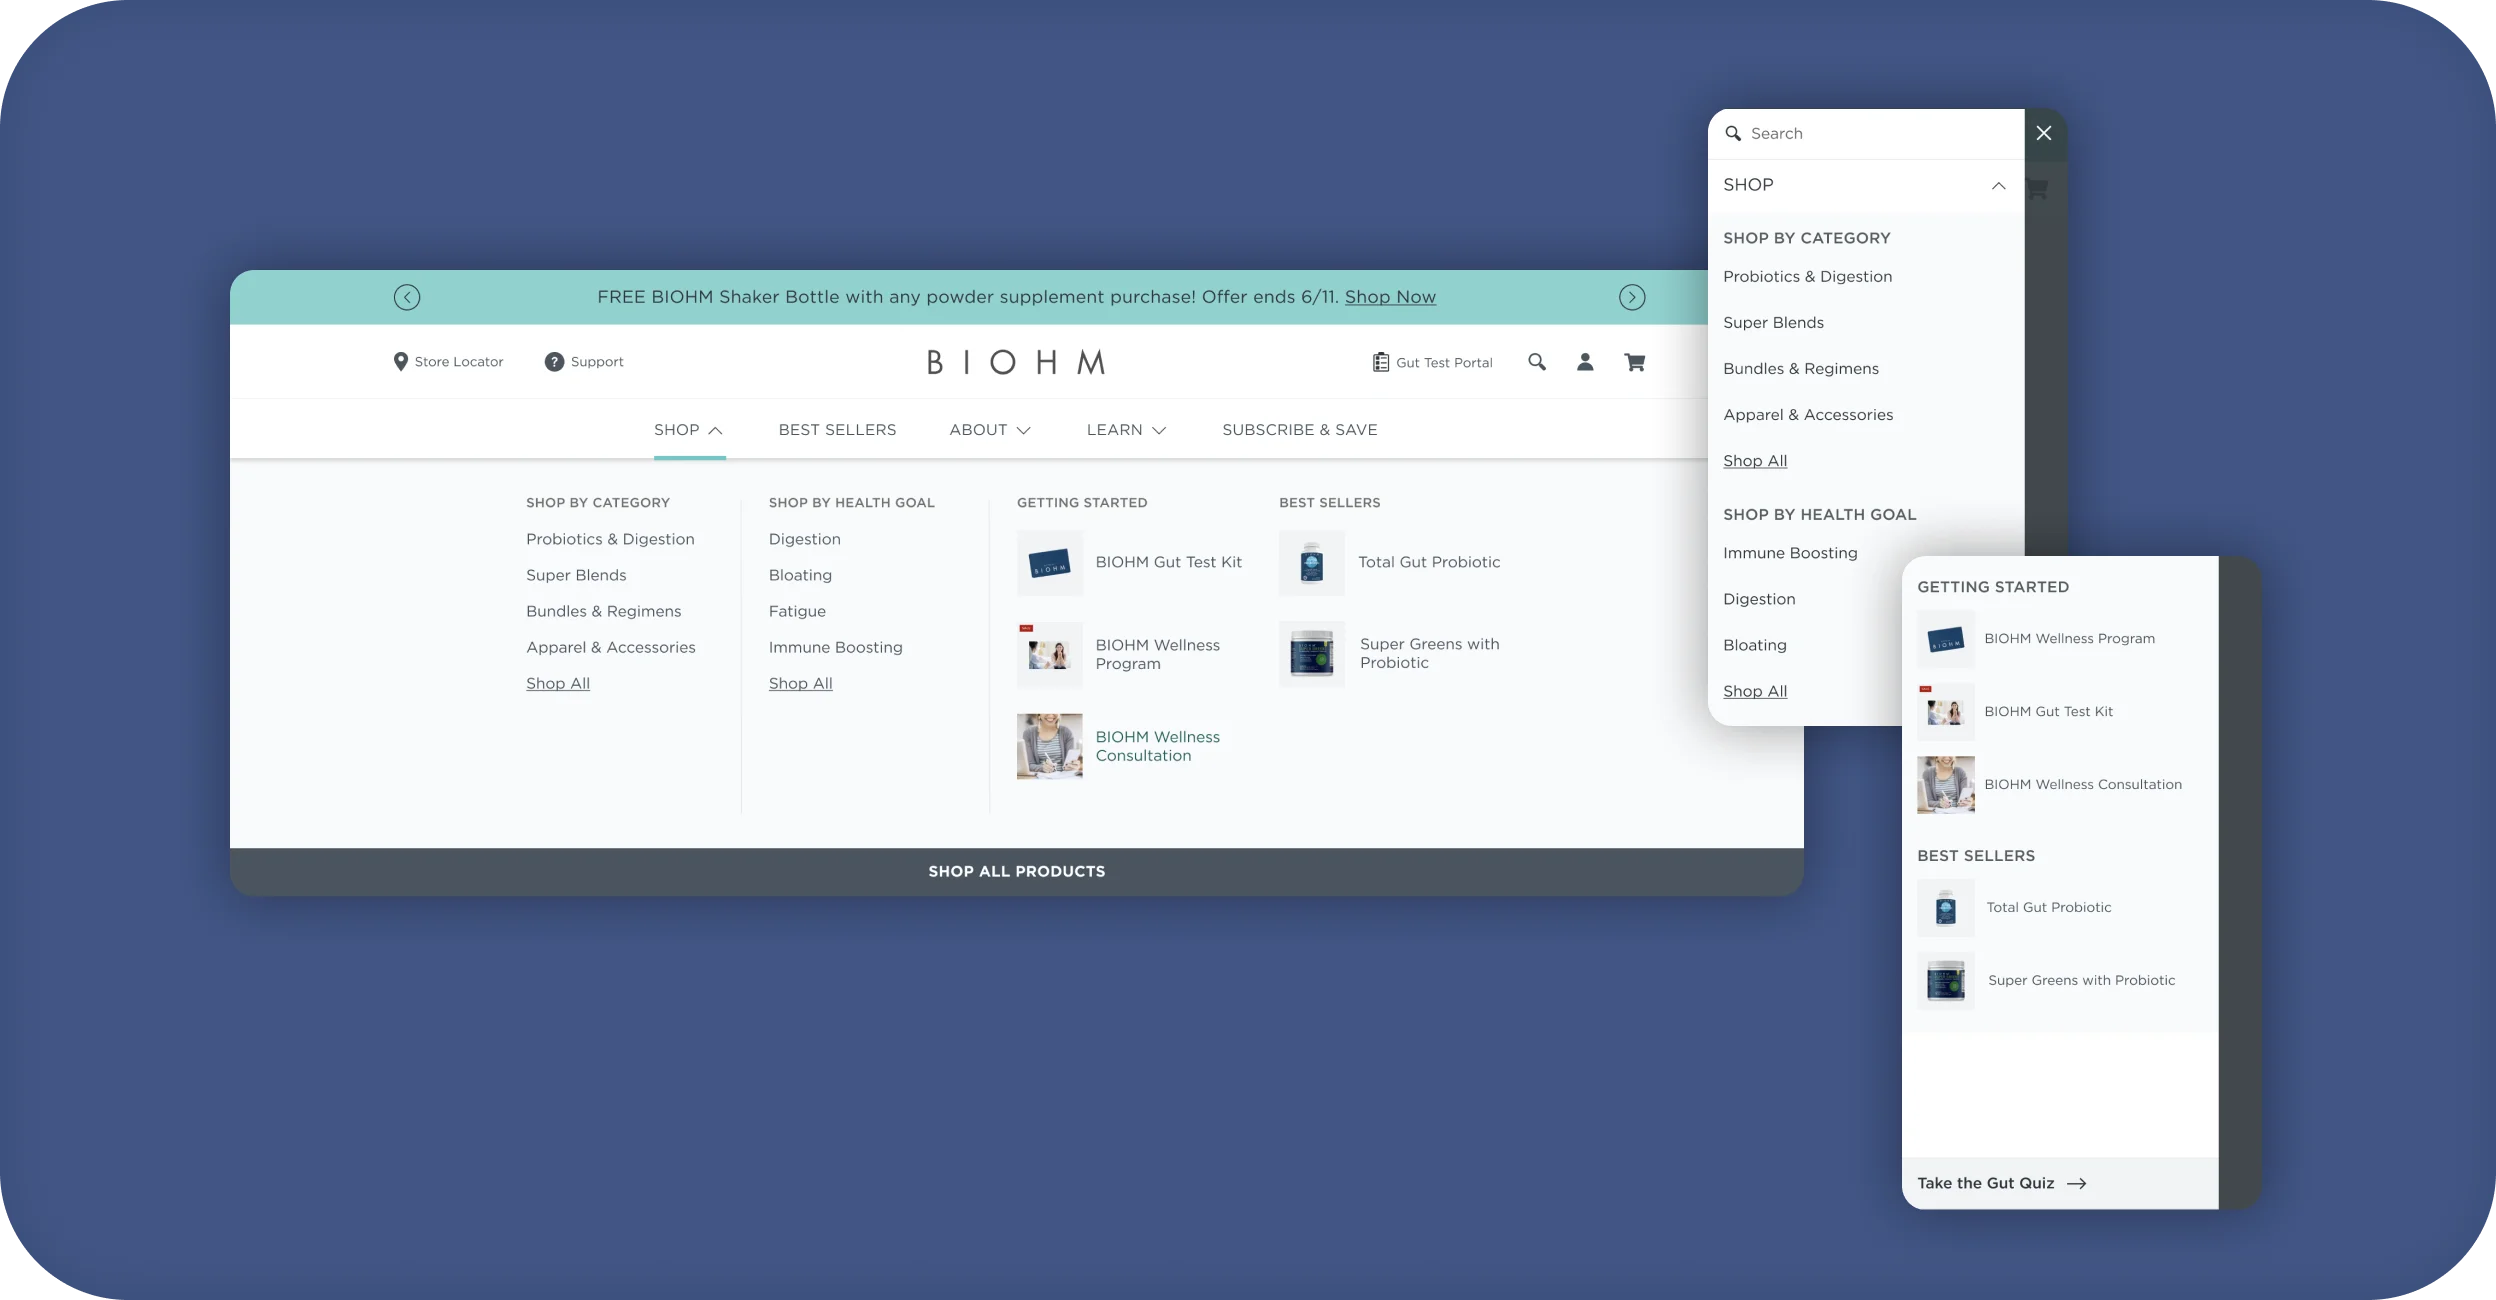Select Apparel & Accessories in mobile menu
This screenshot has width=2496, height=1300.
(x=1807, y=415)
